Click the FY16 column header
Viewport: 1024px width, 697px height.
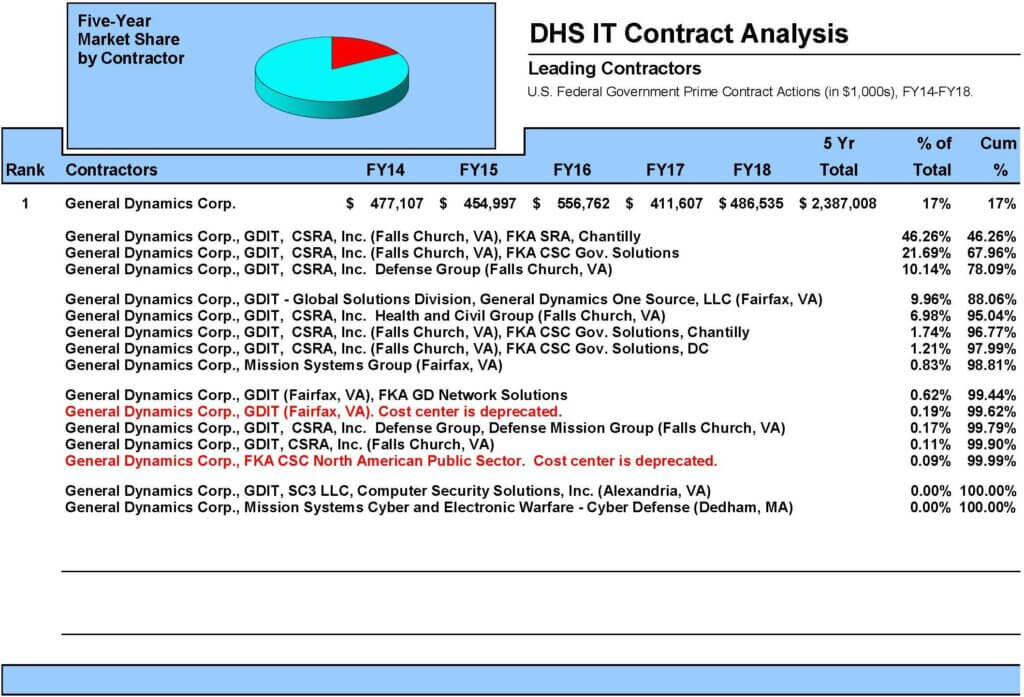pos(572,170)
